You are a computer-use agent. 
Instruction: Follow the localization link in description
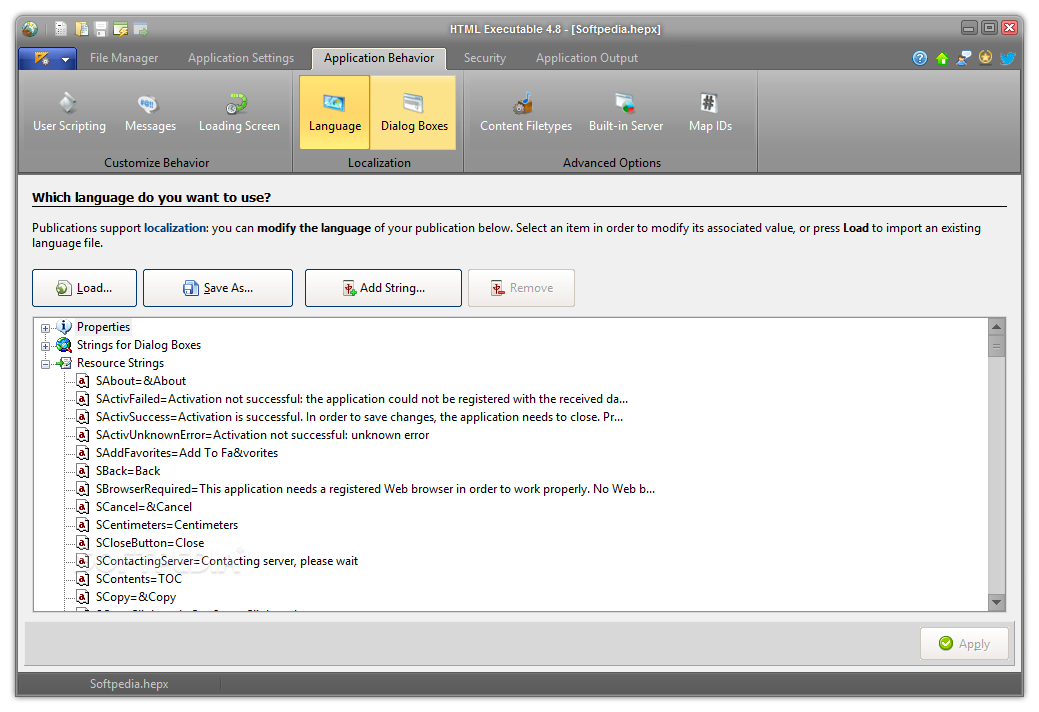[176, 228]
